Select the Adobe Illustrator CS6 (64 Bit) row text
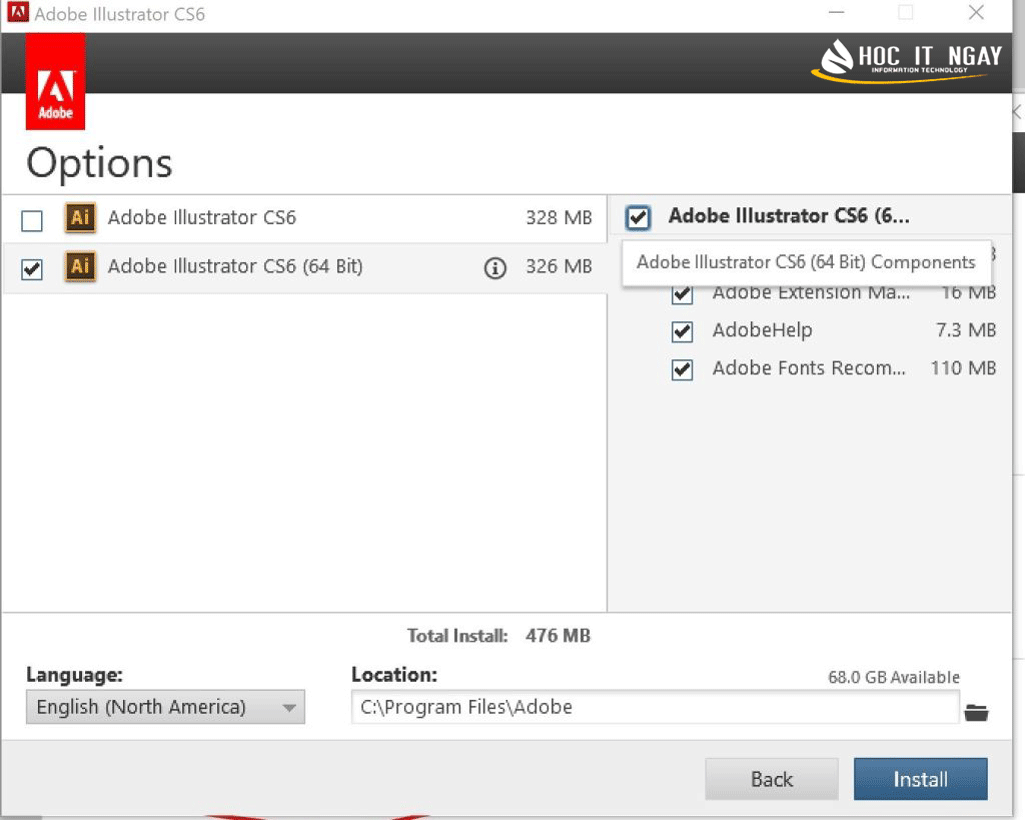The height and width of the screenshot is (820, 1025). point(235,266)
